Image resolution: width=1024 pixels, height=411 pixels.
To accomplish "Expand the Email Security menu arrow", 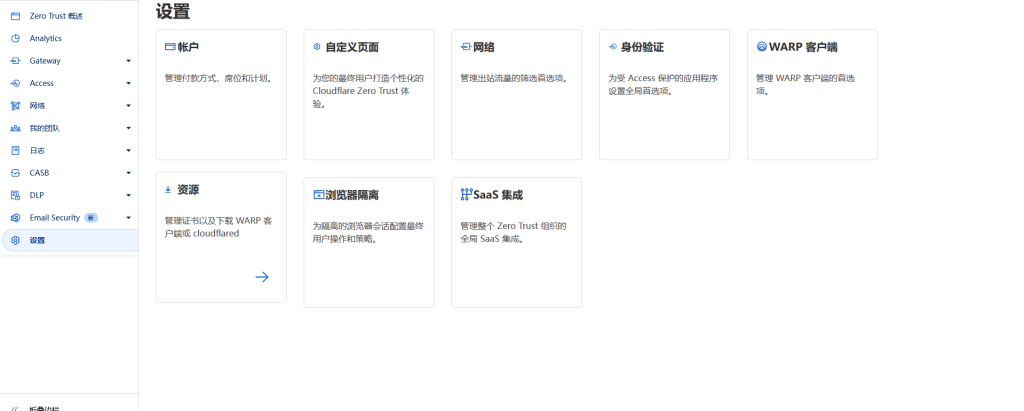I will pos(129,218).
